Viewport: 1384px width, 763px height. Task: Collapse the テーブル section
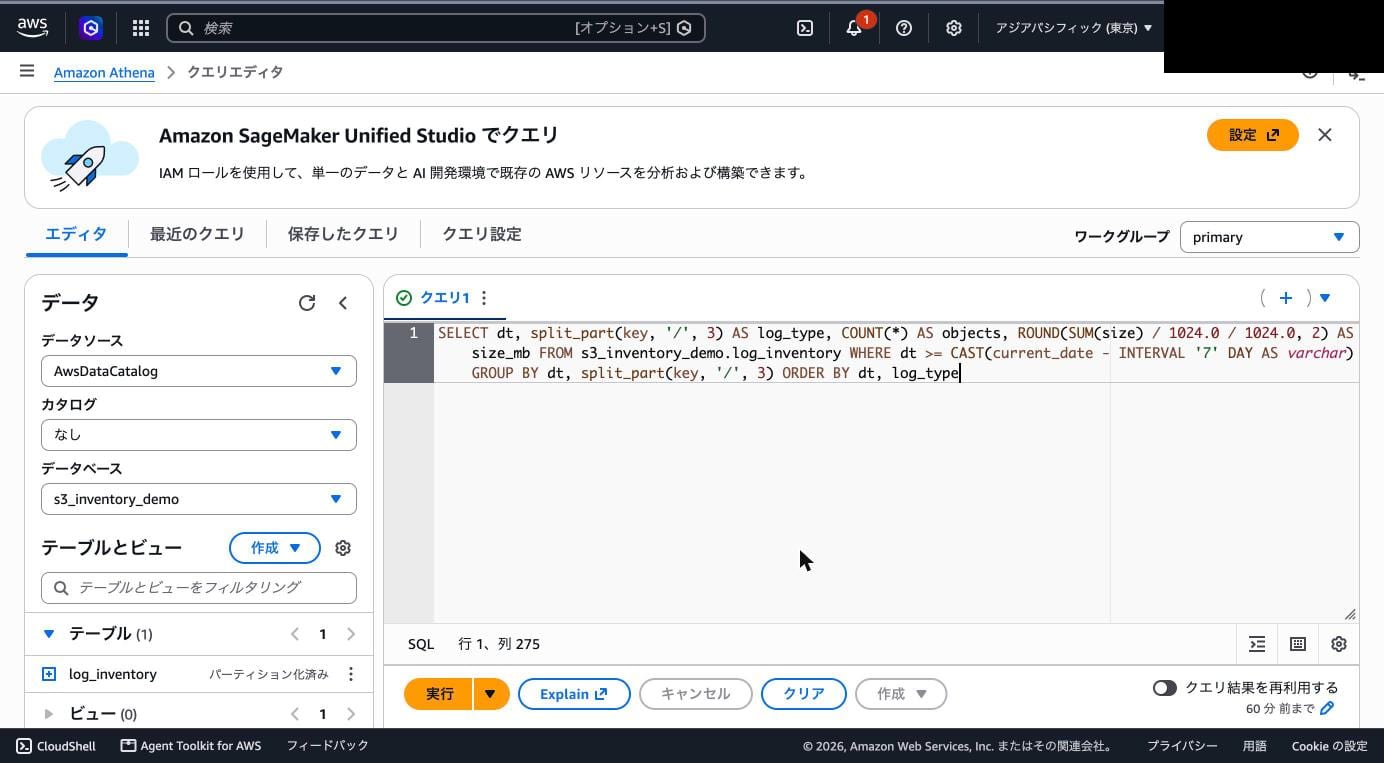click(49, 634)
